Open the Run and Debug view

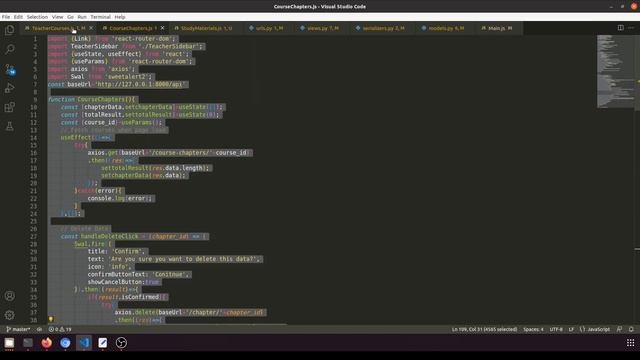(9, 88)
